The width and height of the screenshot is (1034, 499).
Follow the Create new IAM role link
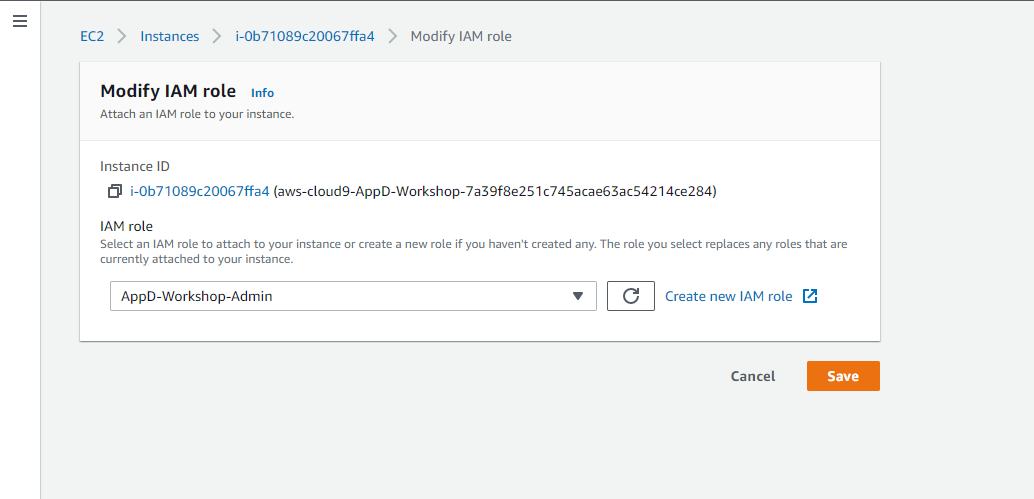[728, 296]
